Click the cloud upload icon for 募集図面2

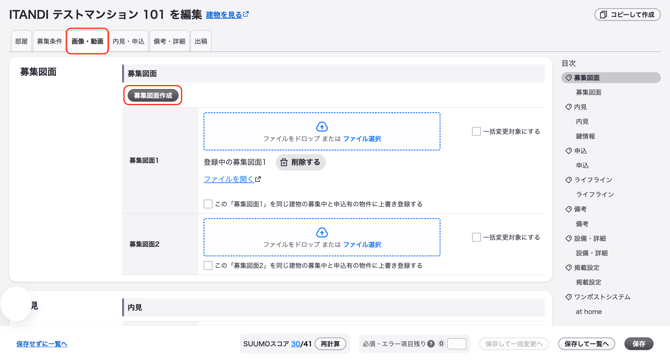(x=322, y=233)
